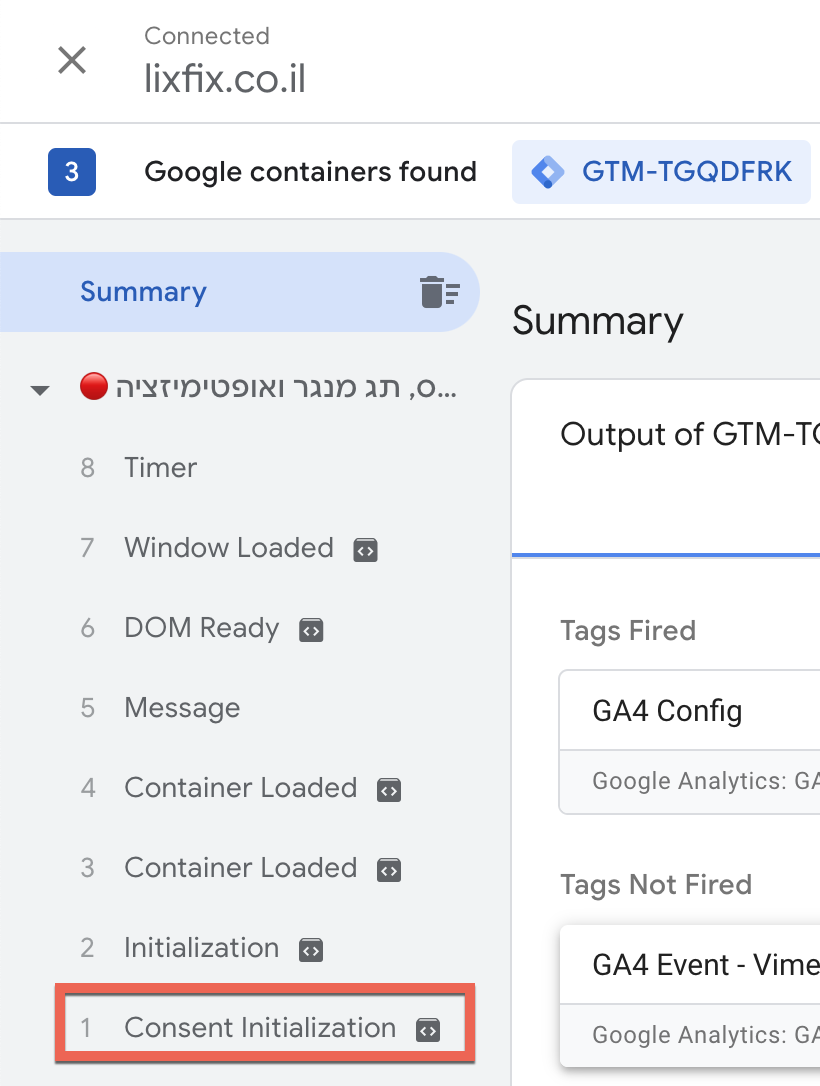
Task: Open the Summary item in sidebar
Action: coord(239,292)
